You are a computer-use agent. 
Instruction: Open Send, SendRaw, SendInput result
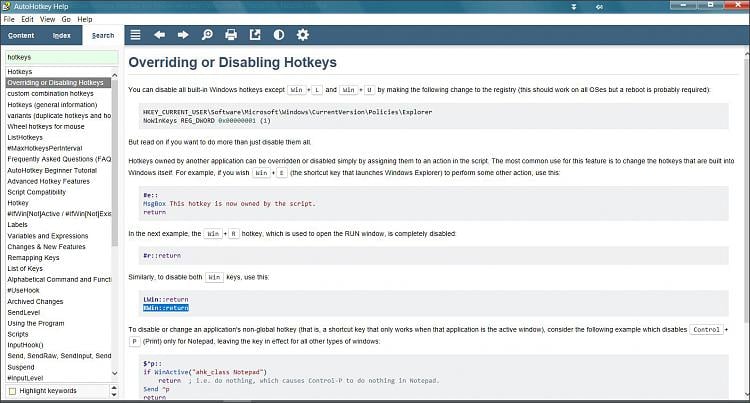point(59,356)
